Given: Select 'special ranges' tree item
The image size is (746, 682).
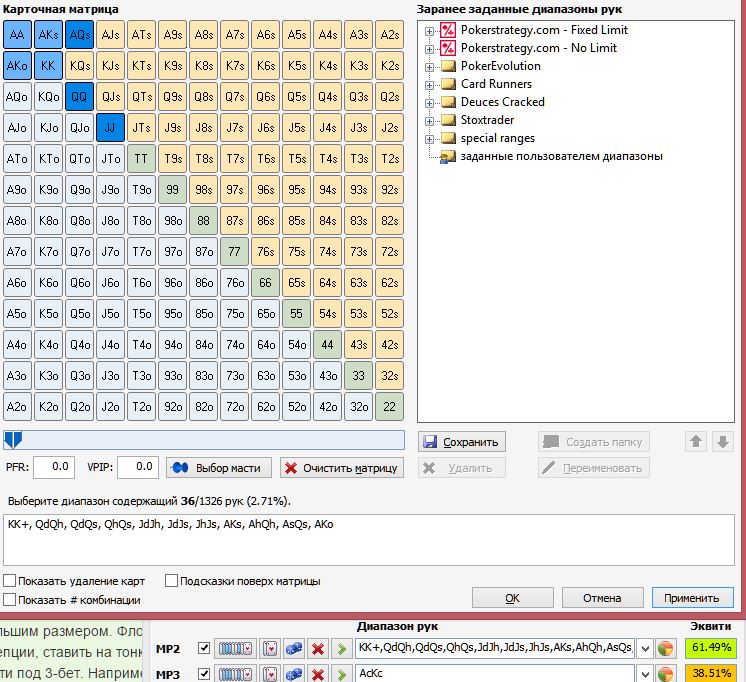Looking at the screenshot, I should 497,138.
